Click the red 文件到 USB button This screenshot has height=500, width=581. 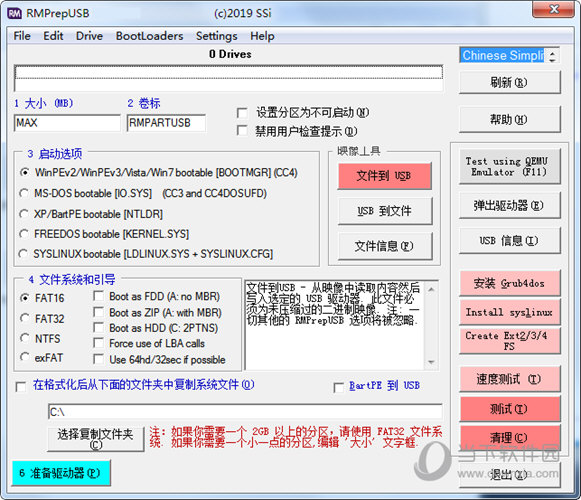(385, 176)
